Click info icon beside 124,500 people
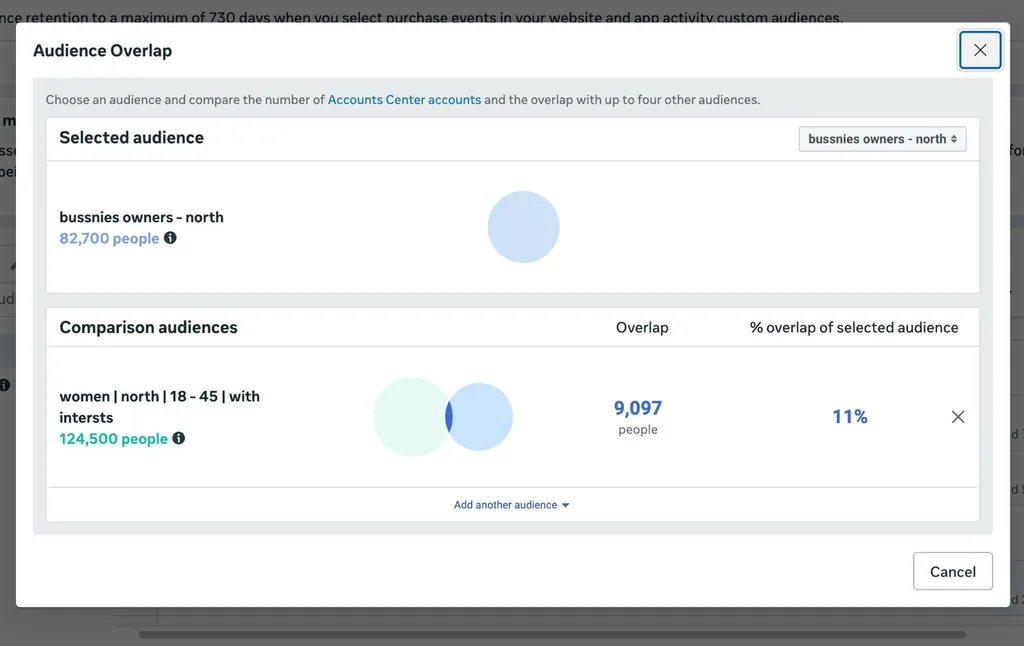Image resolution: width=1024 pixels, height=646 pixels. pyautogui.click(x=179, y=438)
